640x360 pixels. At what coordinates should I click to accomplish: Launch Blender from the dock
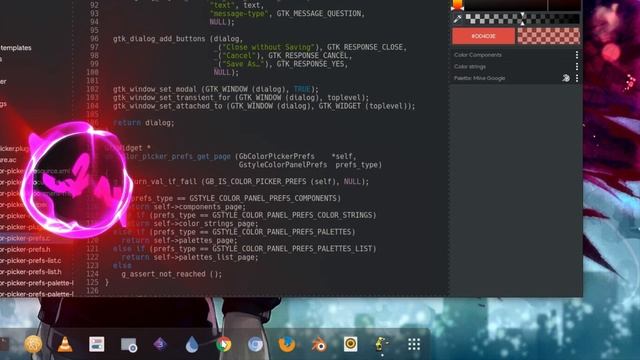click(x=319, y=345)
